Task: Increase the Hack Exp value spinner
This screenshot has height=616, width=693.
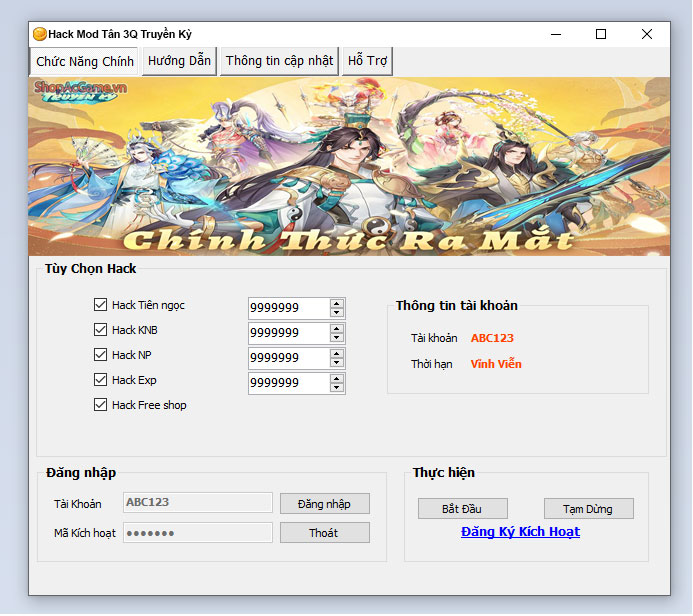Action: (x=337, y=378)
